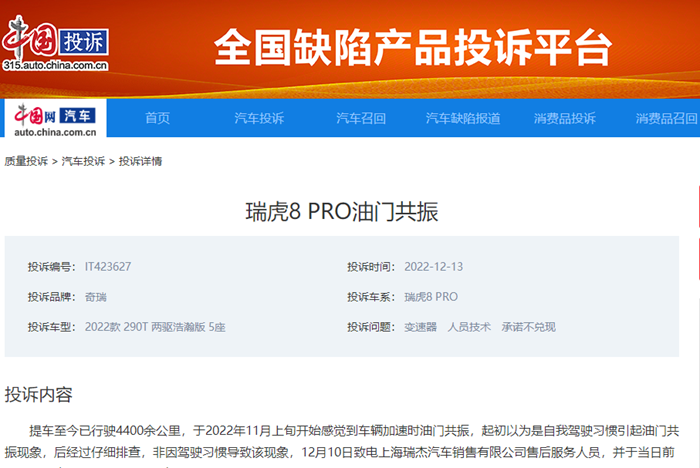Screen dimensions: 700x468
Task: Click the 全国缺陷产品投诉平台 banner title
Action: (x=412, y=47)
